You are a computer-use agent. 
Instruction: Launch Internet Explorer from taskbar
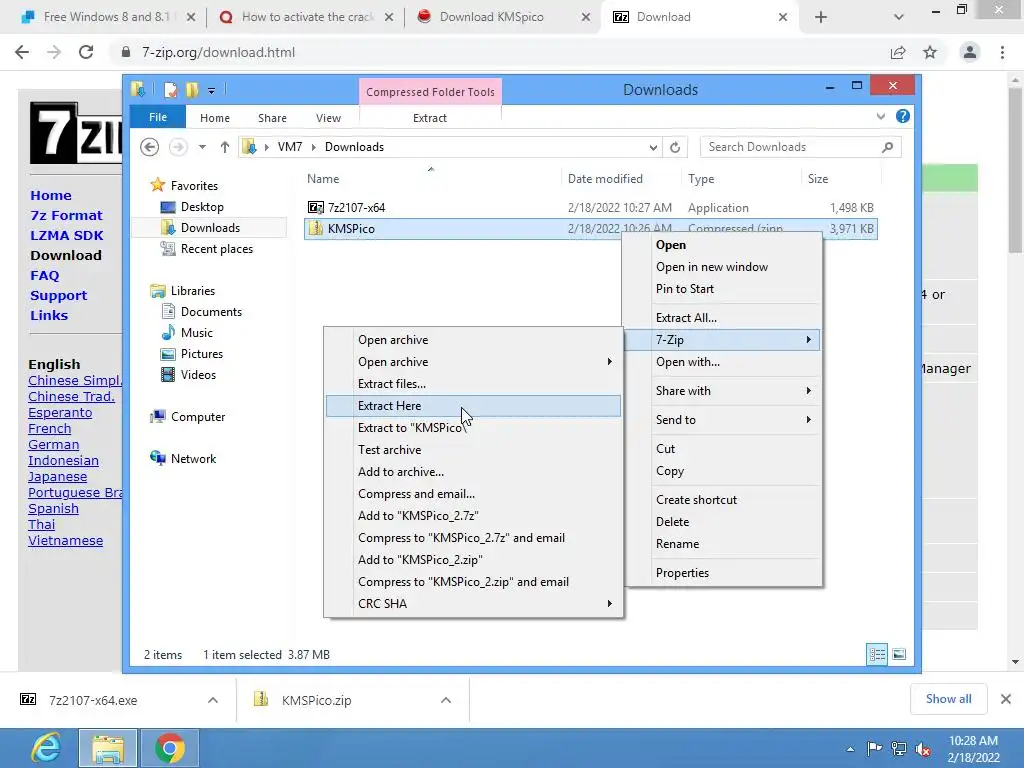point(46,748)
